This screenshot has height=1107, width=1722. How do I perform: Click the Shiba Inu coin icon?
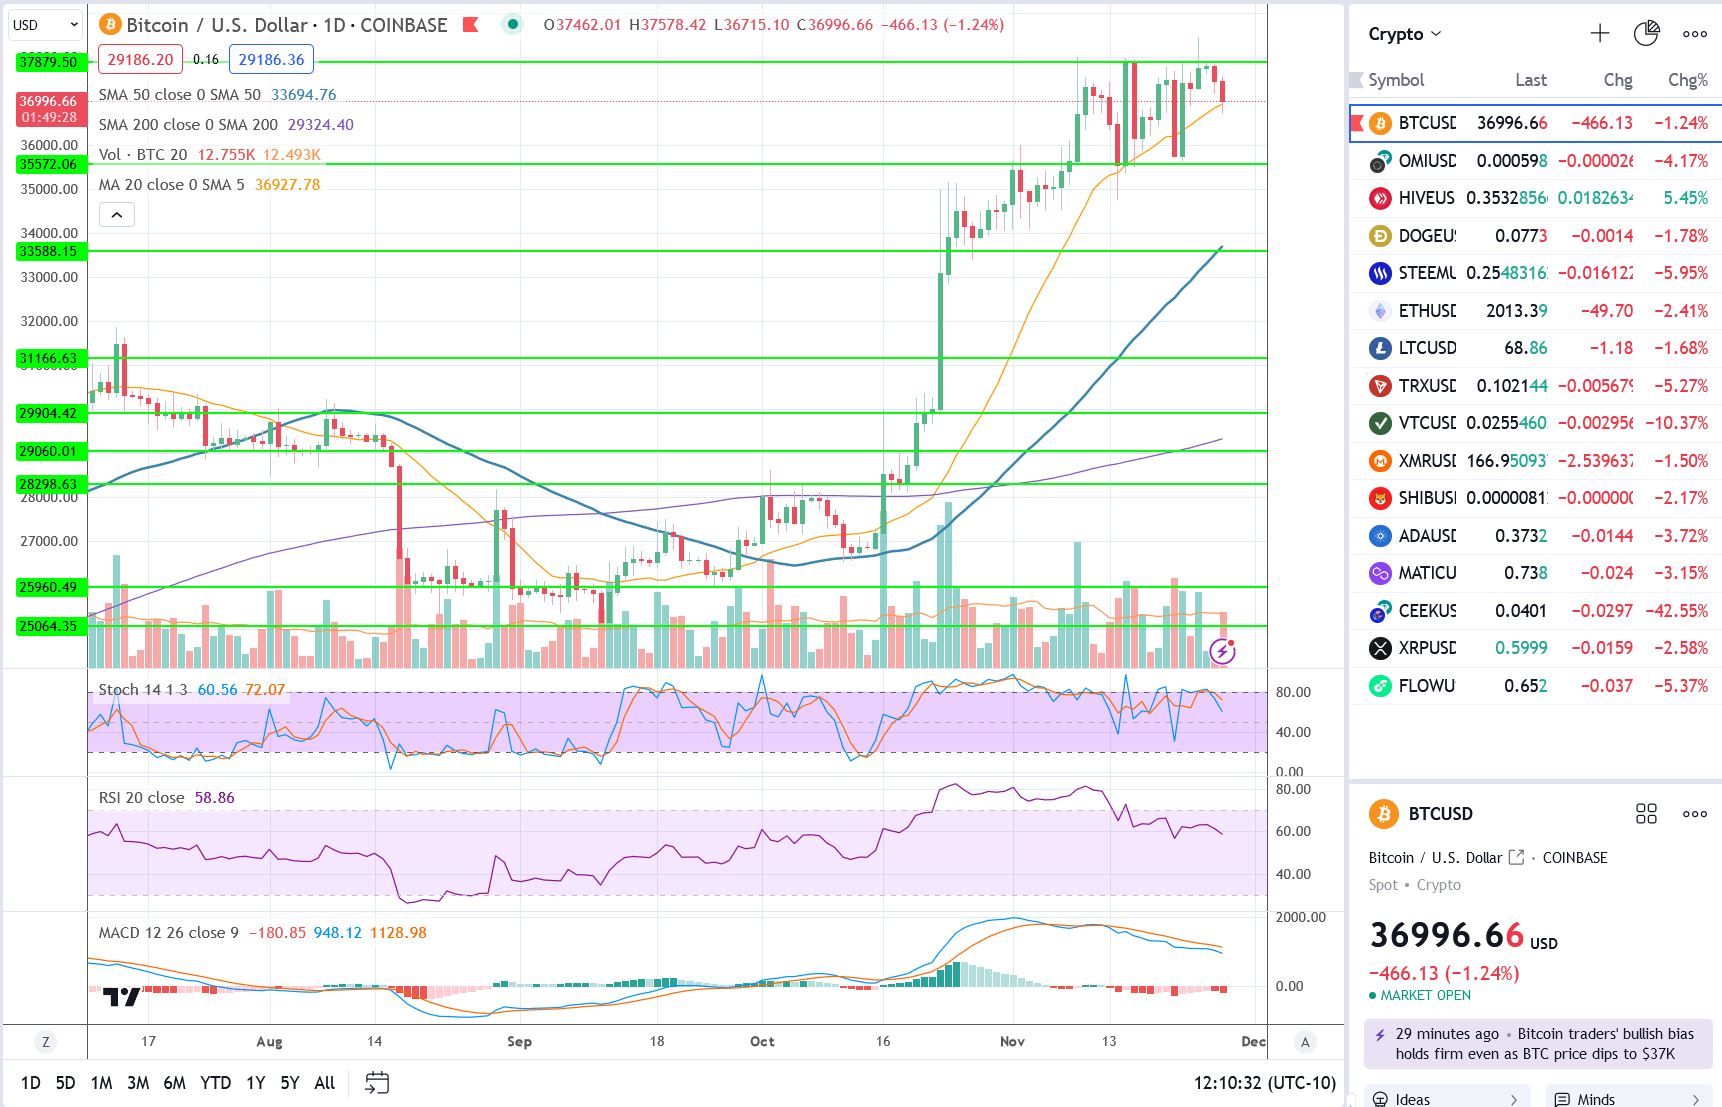coord(1380,498)
